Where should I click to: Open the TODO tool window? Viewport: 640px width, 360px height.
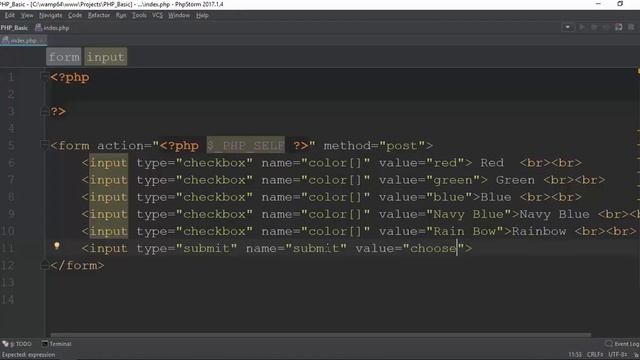[x=17, y=344]
